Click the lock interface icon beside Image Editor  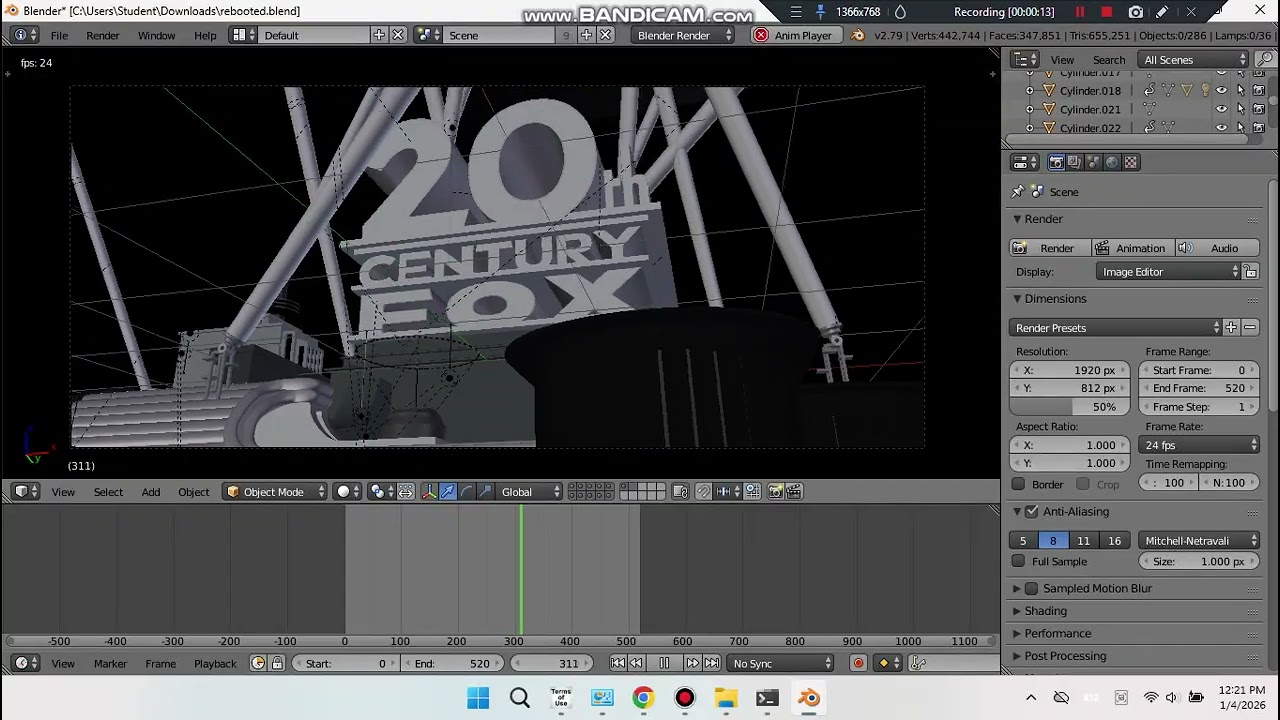point(1251,272)
